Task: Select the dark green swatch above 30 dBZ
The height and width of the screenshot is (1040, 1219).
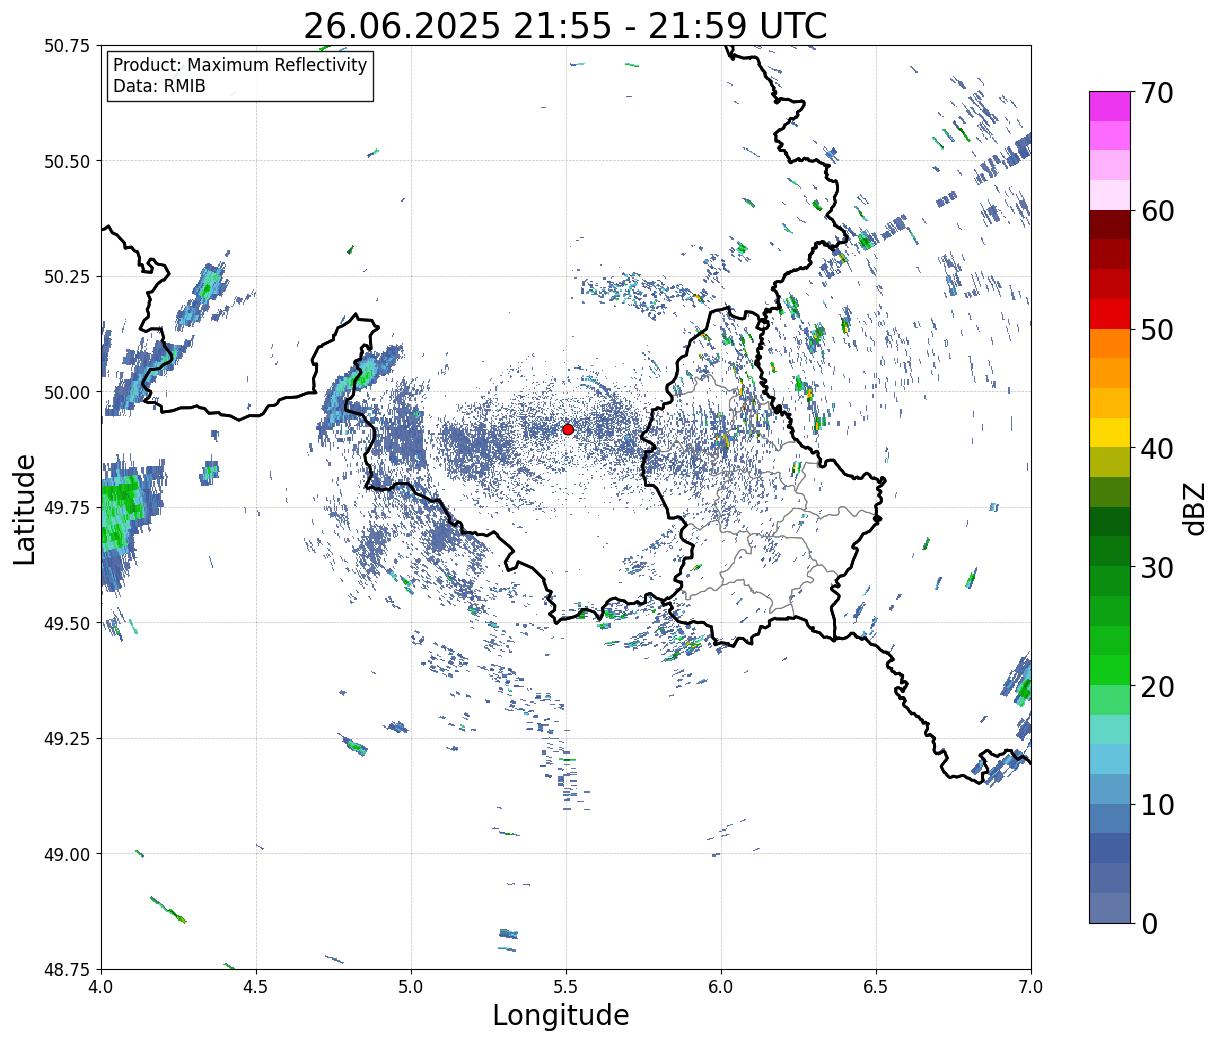Action: click(1110, 521)
